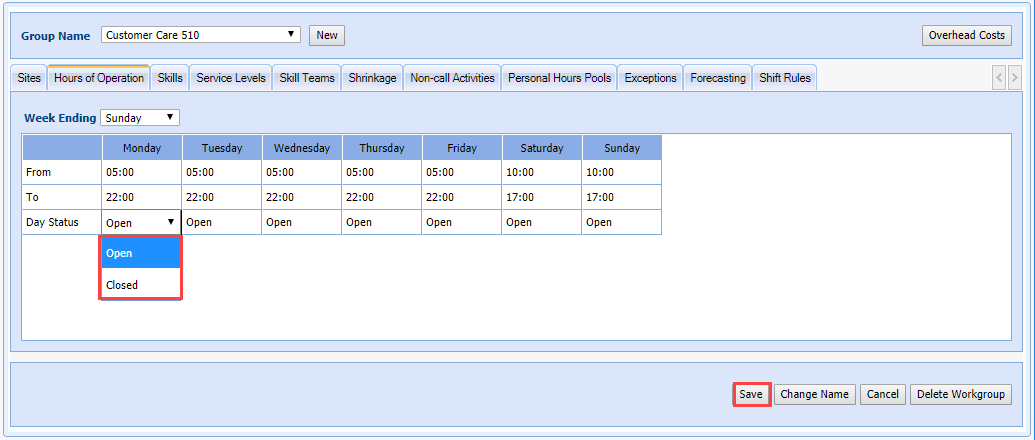Screen dimensions: 1035x440
Task: Expand the Week Ending dropdown
Action: click(140, 118)
